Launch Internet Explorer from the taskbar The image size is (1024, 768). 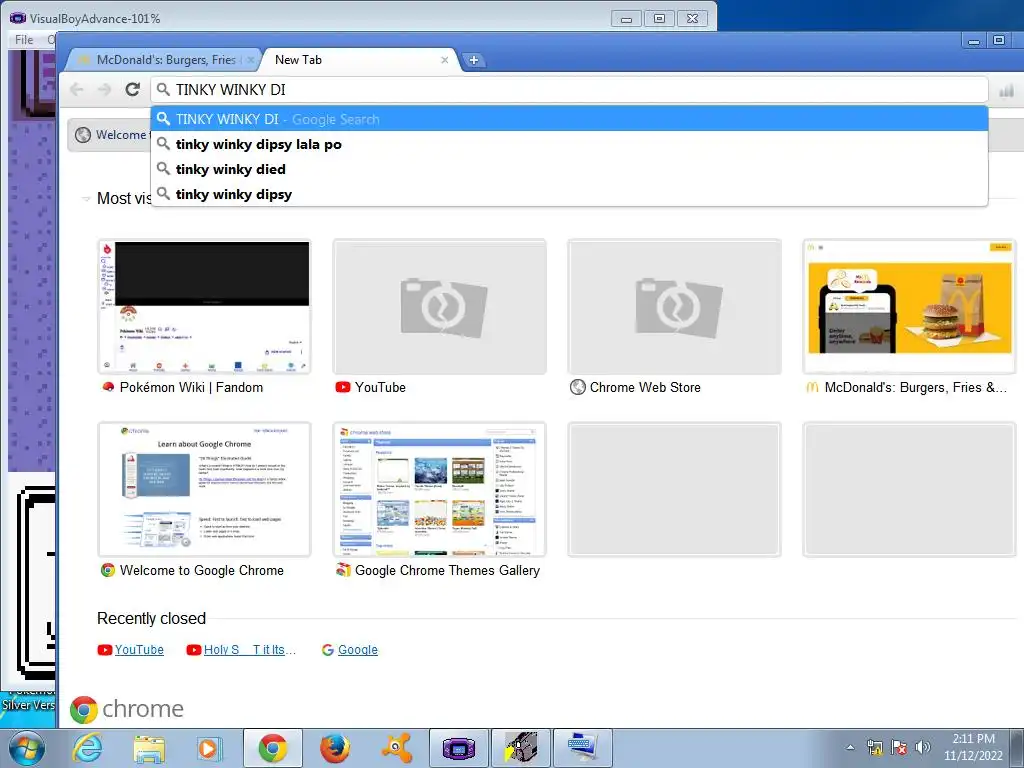coord(87,748)
